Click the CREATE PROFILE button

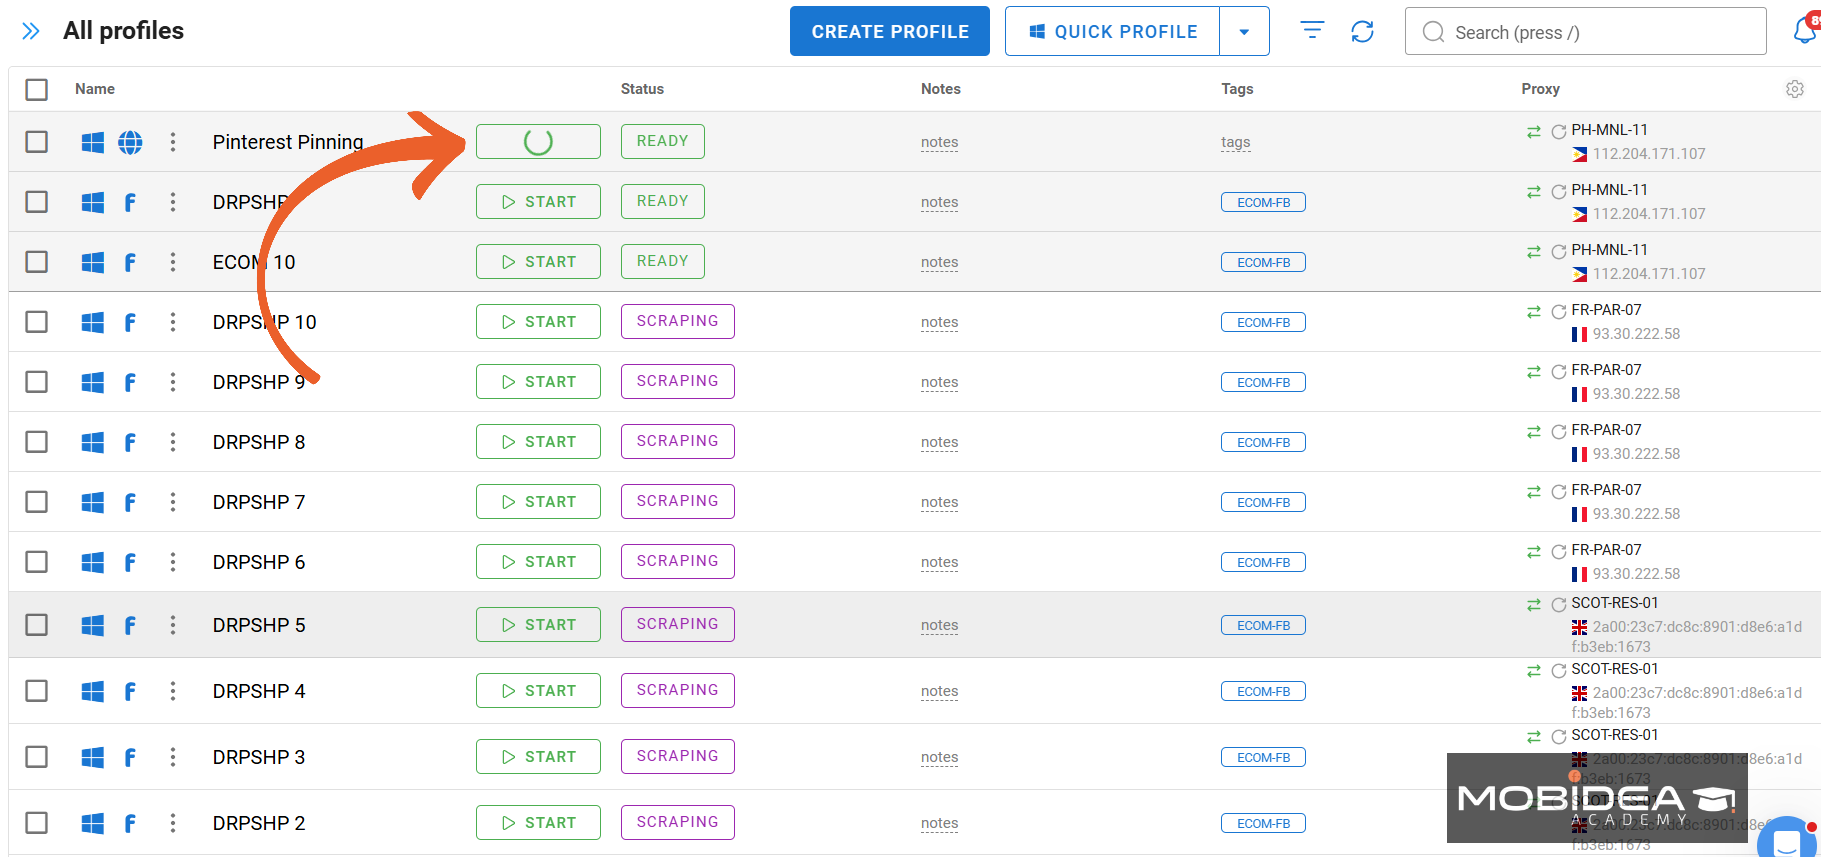[890, 31]
